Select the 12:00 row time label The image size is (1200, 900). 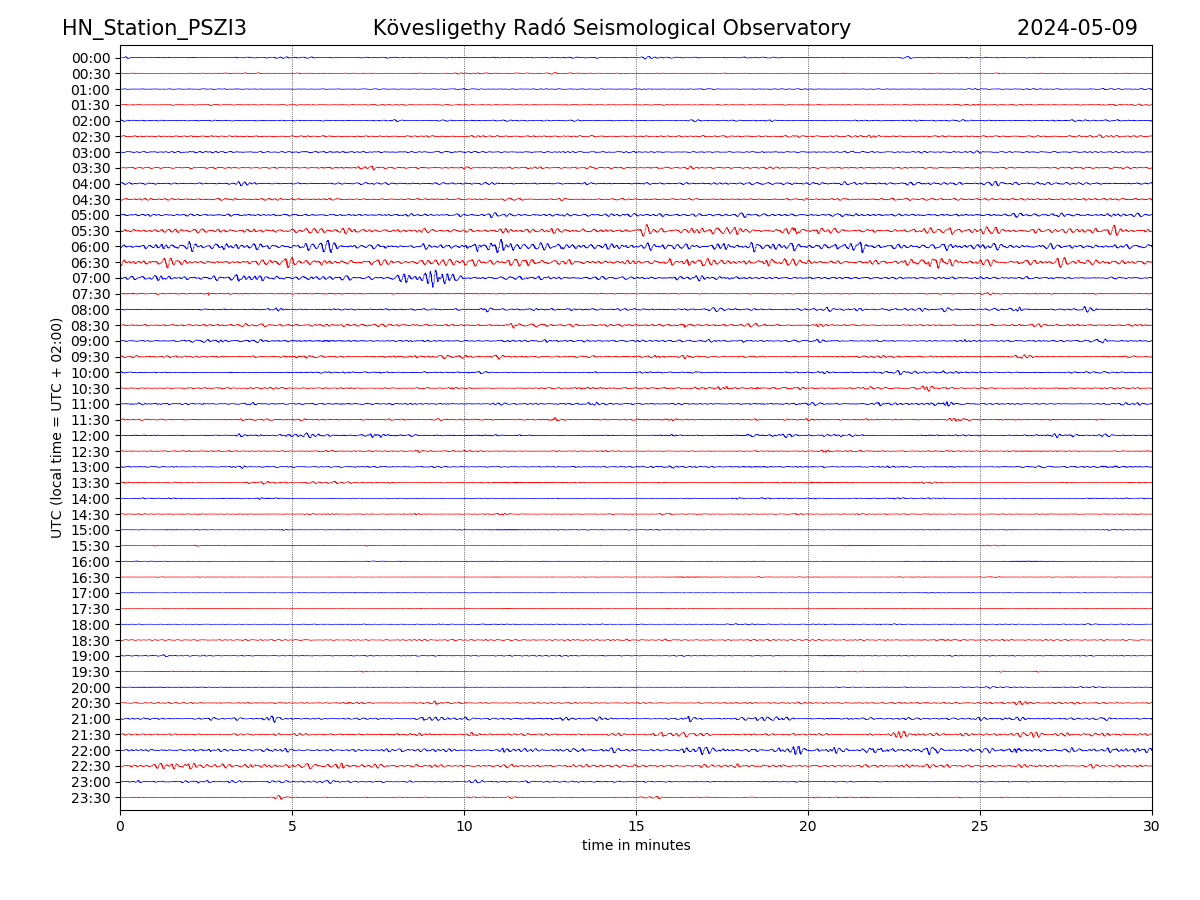[x=91, y=436]
